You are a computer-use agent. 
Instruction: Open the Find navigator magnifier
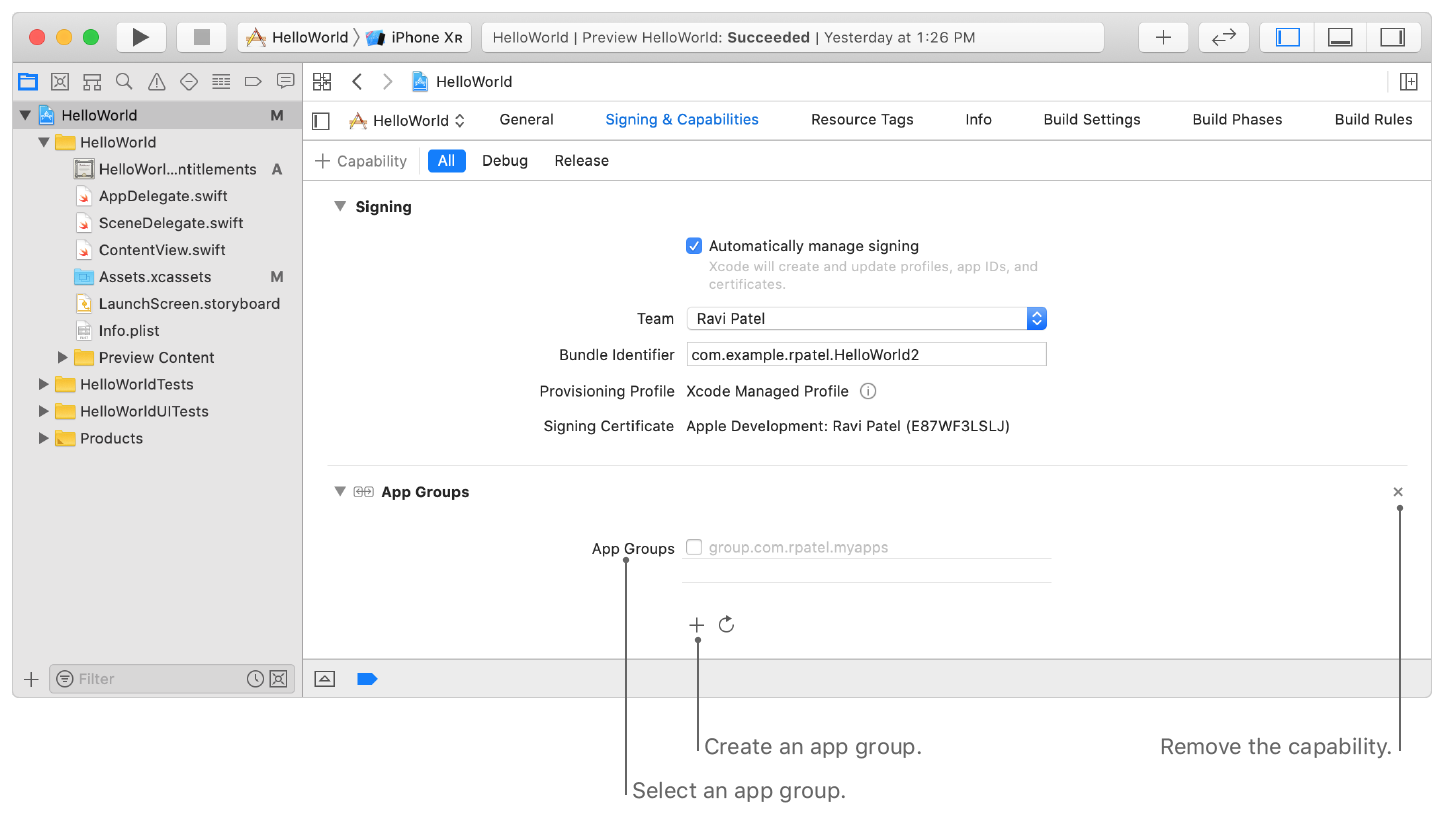point(124,81)
